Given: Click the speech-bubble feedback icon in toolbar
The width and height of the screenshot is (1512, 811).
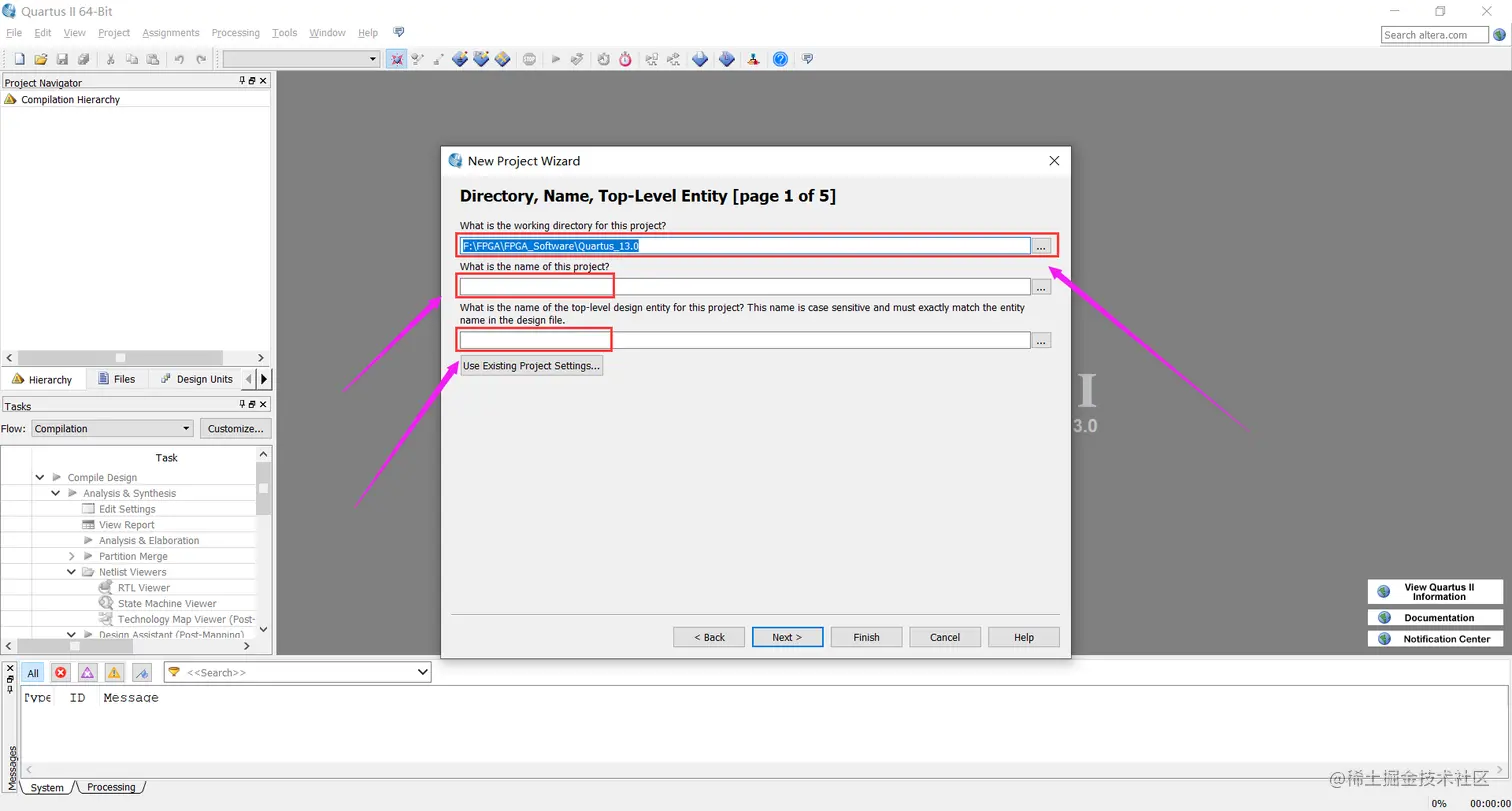Looking at the screenshot, I should pos(807,59).
